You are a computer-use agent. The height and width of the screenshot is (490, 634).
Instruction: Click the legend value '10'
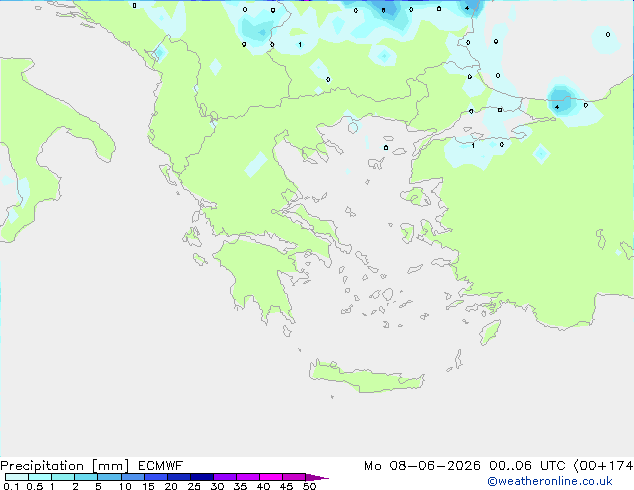click(x=125, y=486)
